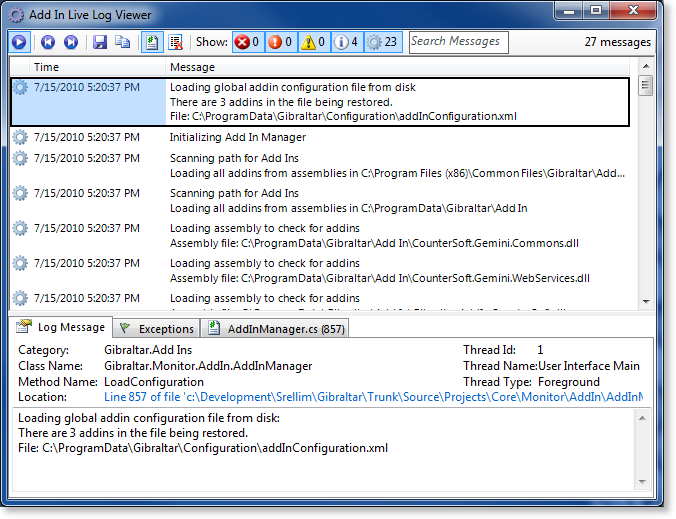Click the Save log icon
The height and width of the screenshot is (519, 676).
(100, 42)
